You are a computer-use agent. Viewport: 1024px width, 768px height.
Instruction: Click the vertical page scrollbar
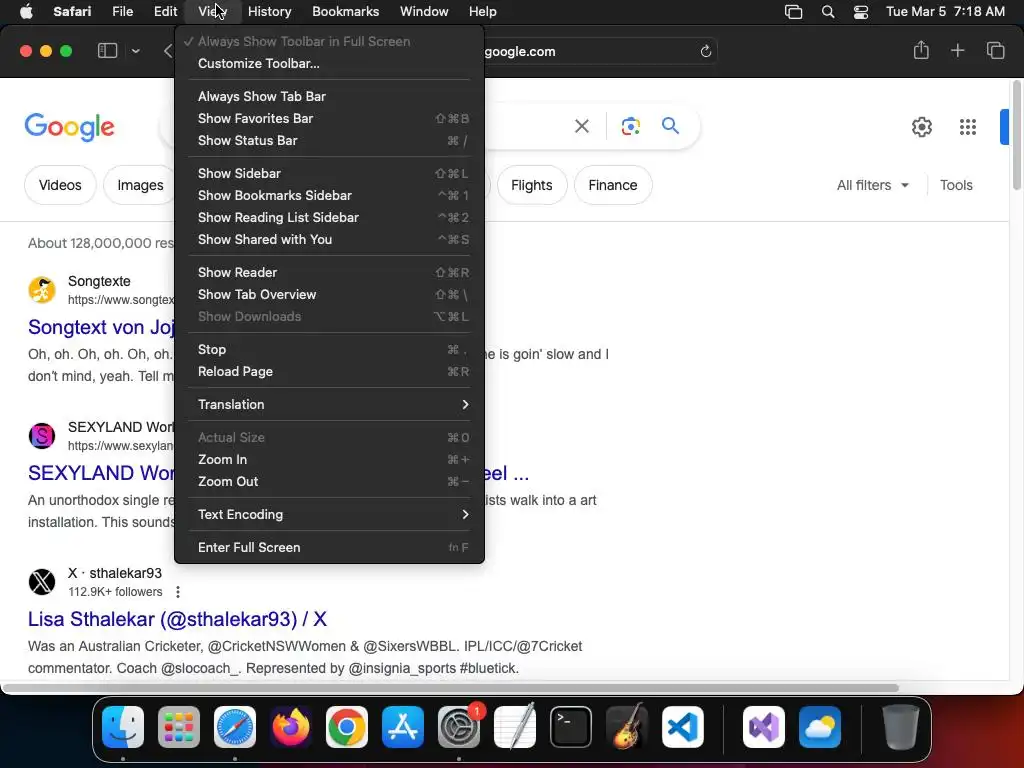pos(1017,134)
